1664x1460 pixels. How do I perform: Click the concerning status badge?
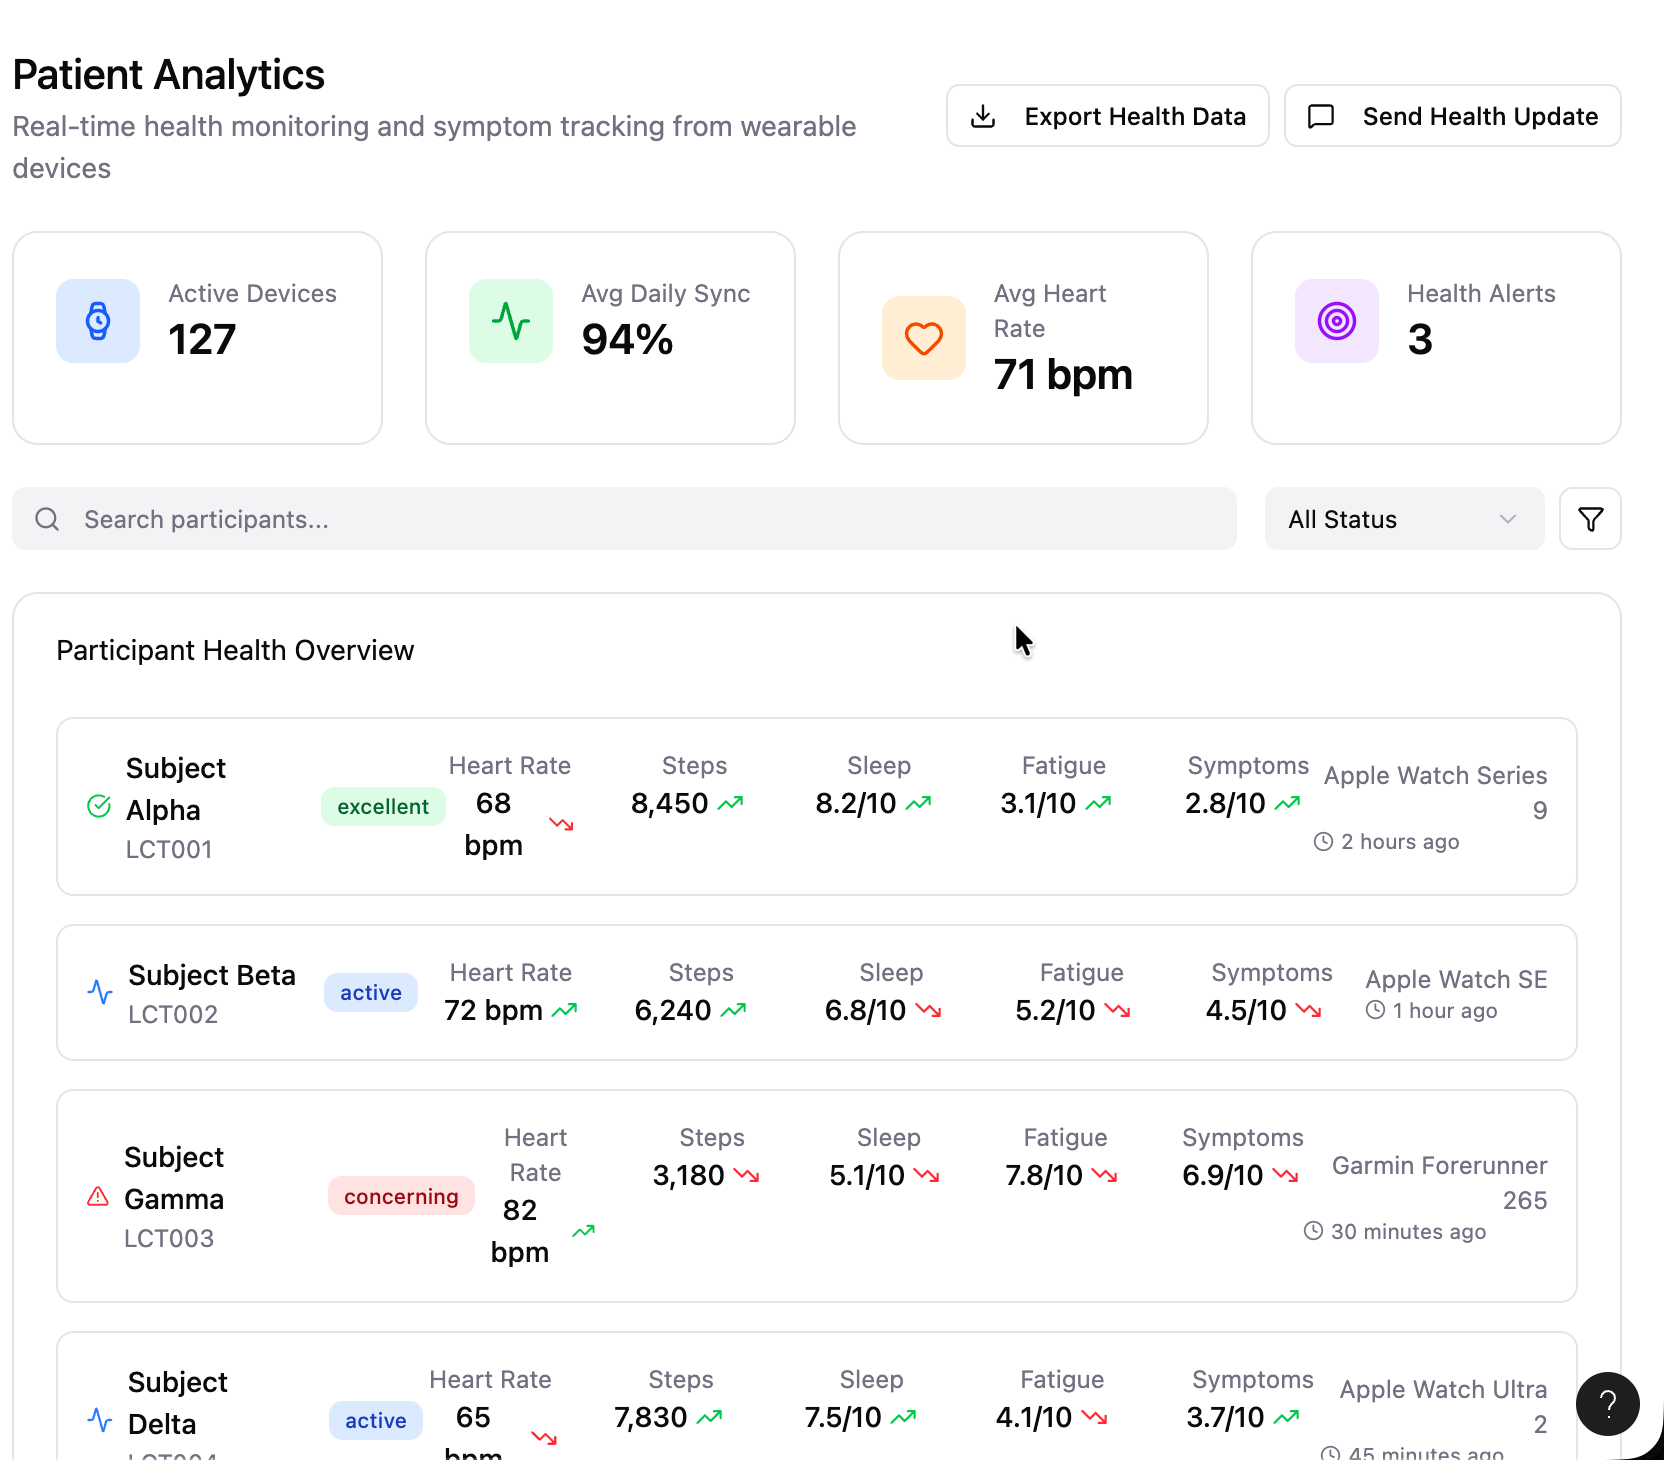pyautogui.click(x=401, y=1196)
